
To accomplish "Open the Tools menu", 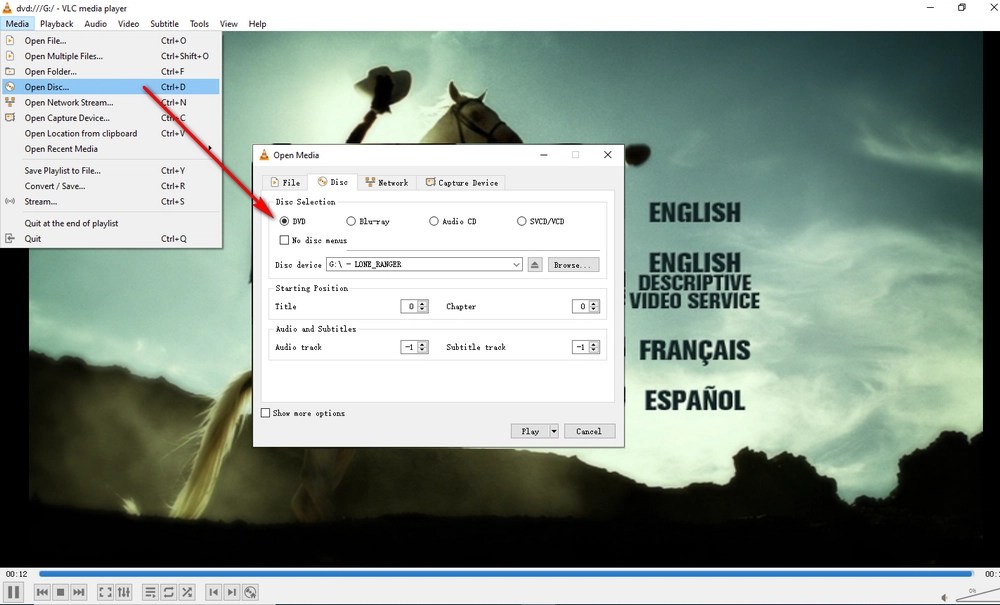I will pos(199,24).
